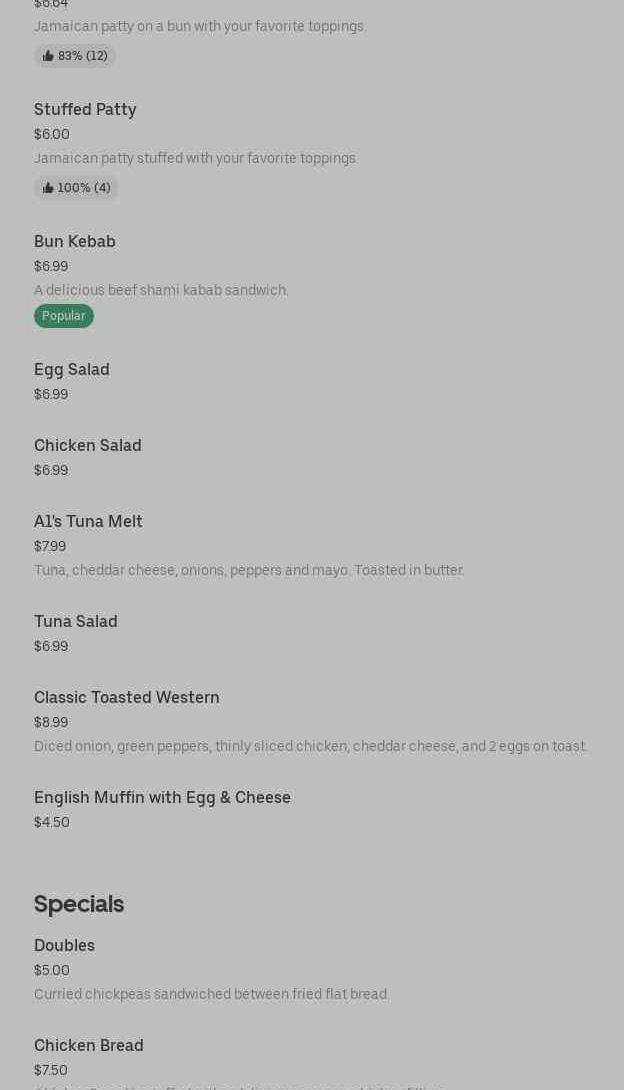Select the Chicken Bread special
Viewport: 624px width, 1090px height.
(x=89, y=1045)
